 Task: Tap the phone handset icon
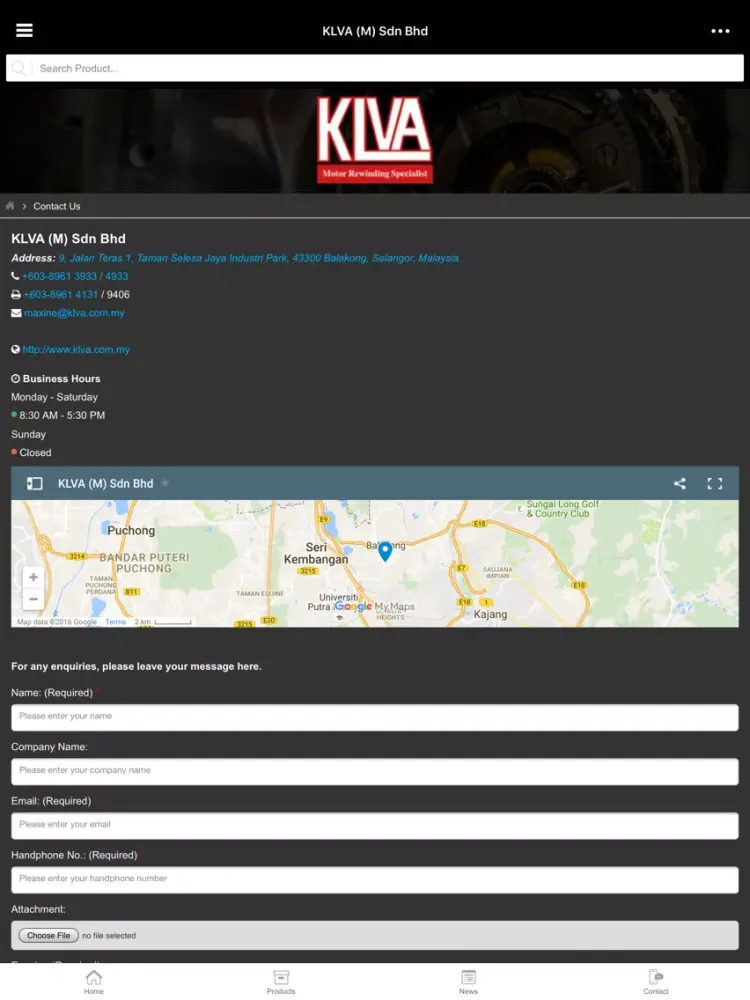click(x=15, y=276)
